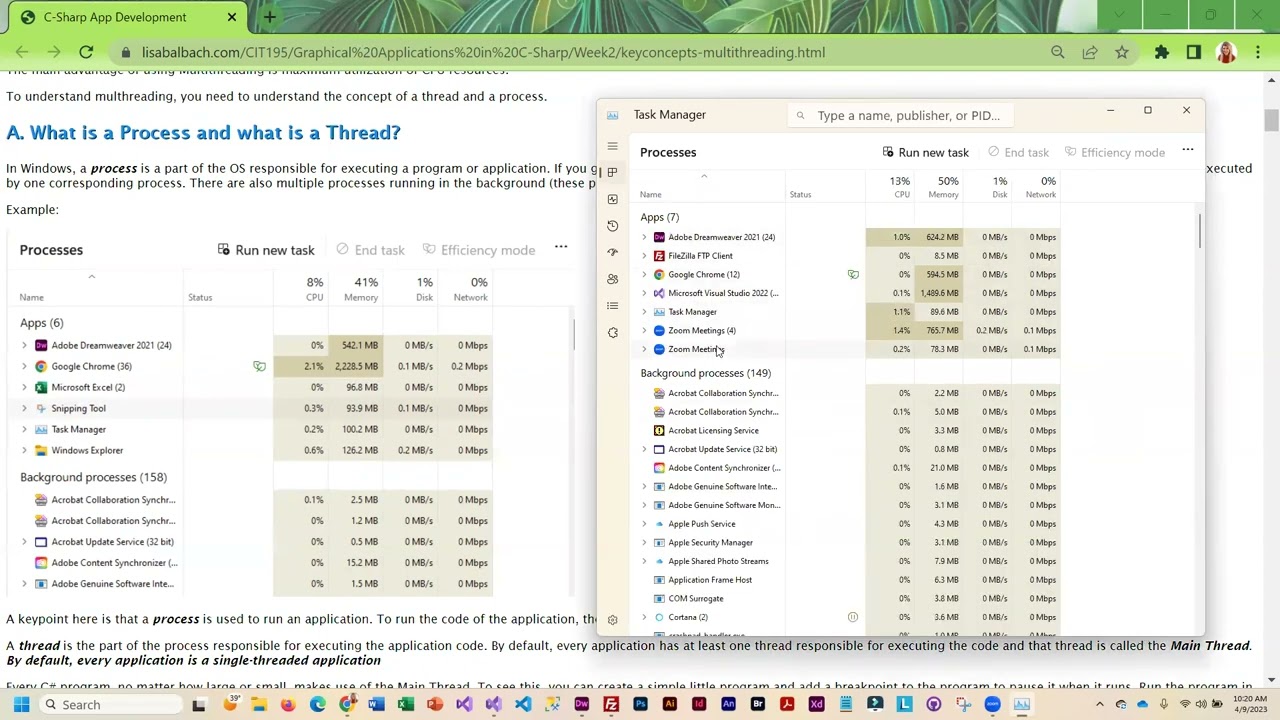Close the C-Sharp App Development tab
The height and width of the screenshot is (720, 1280).
click(232, 17)
